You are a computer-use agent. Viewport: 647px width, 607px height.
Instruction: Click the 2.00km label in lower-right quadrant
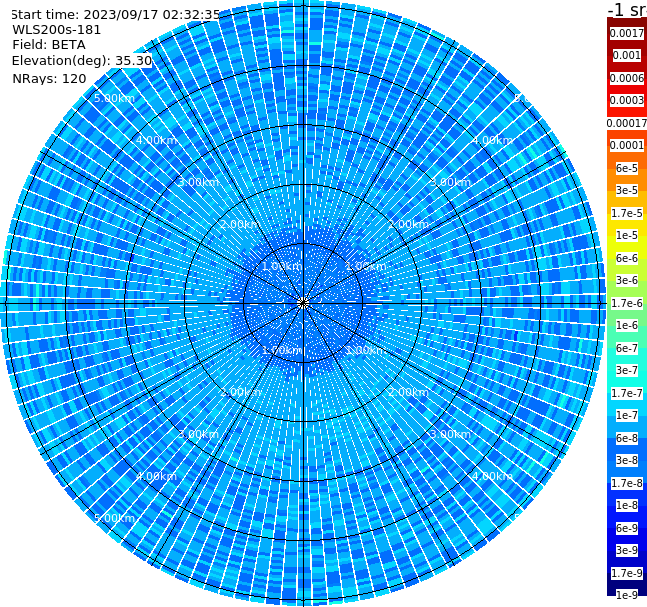point(408,392)
